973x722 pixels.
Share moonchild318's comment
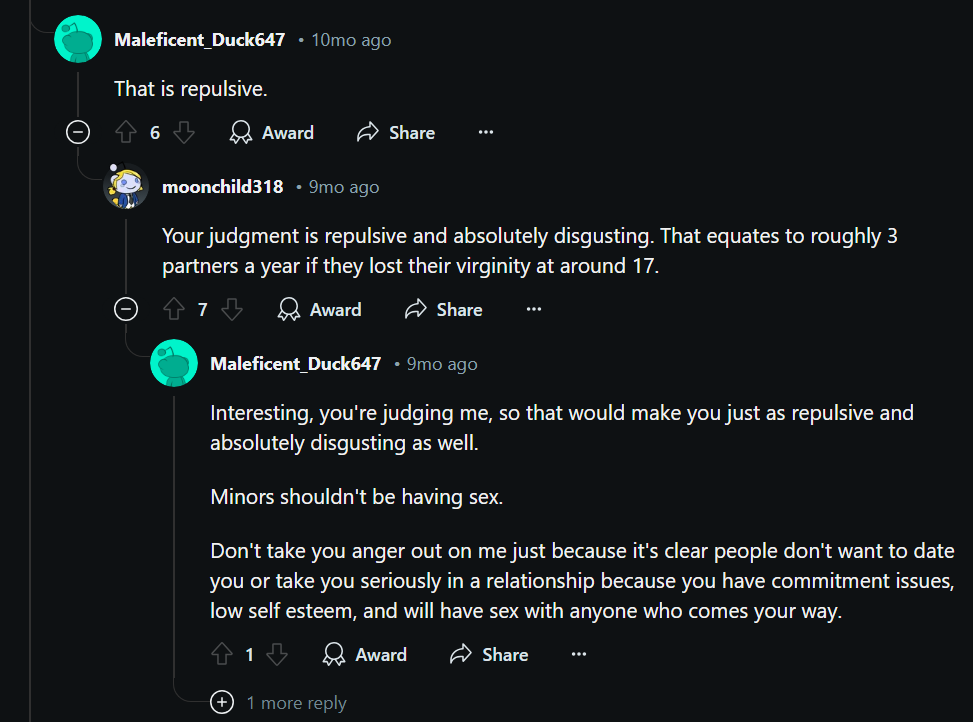click(x=444, y=310)
